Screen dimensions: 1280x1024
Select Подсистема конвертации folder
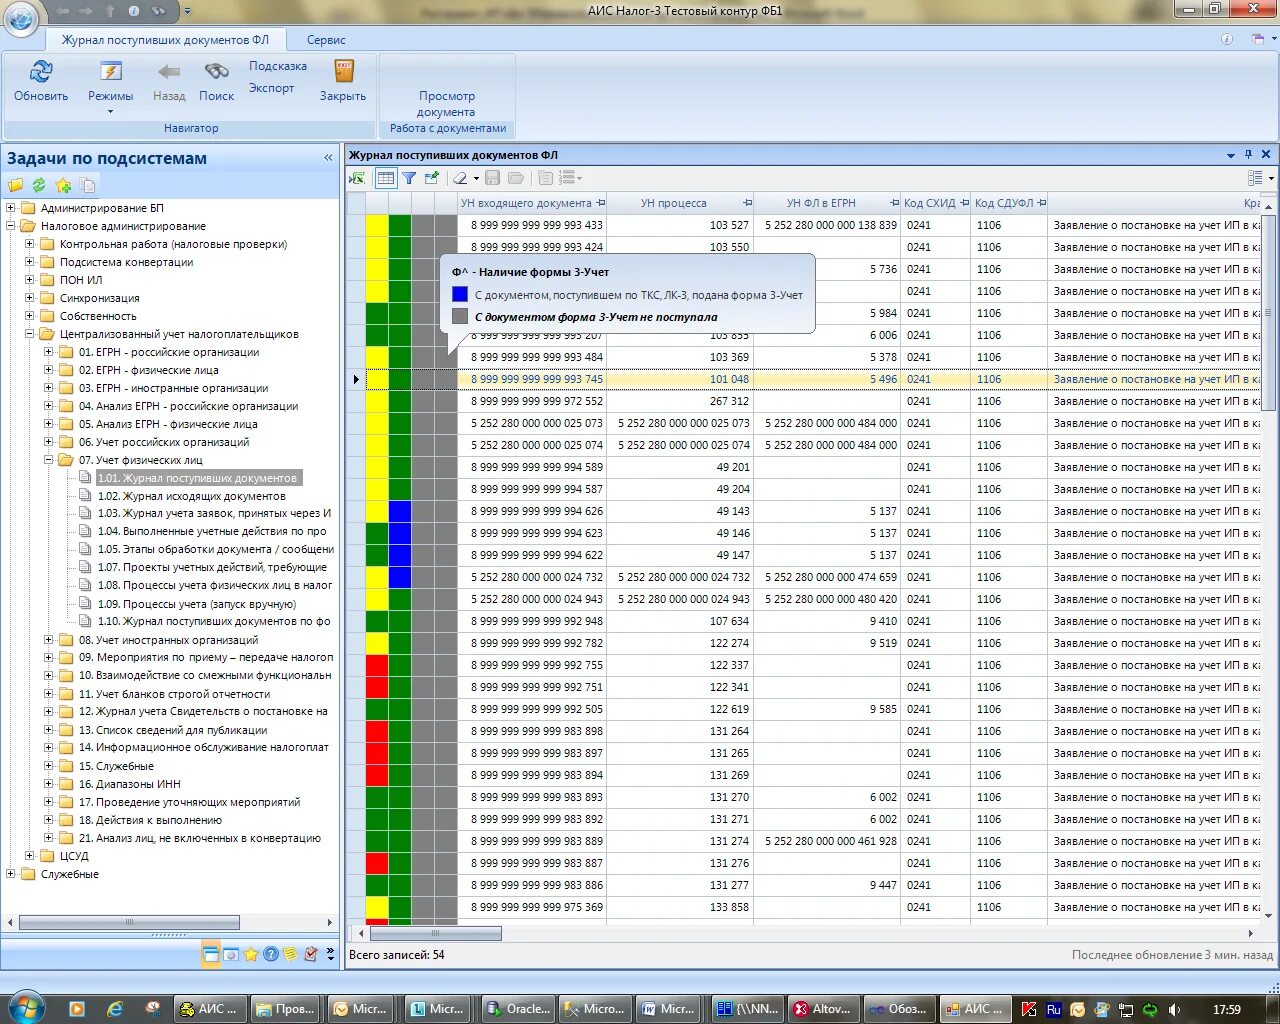tap(126, 262)
